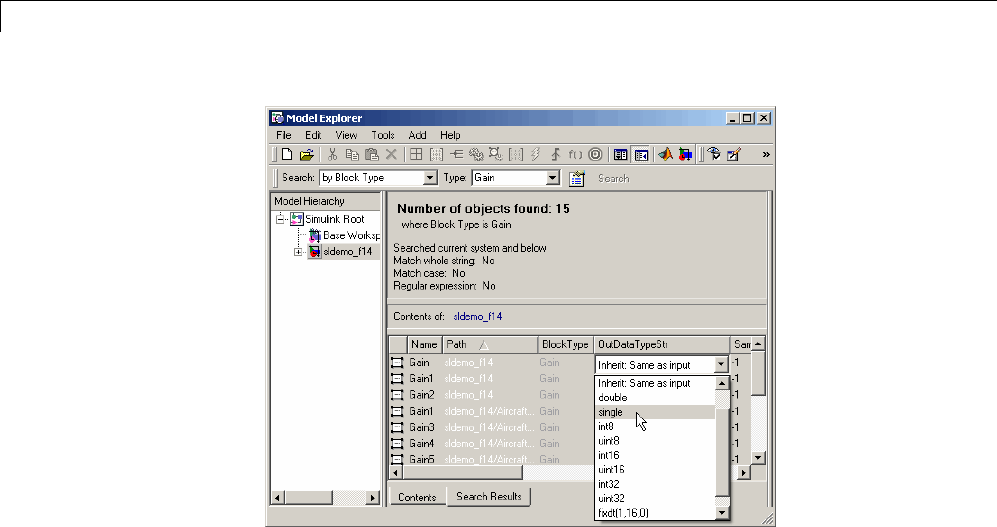
Task: Open the Search 'by Block Type' dropdown
Action: [x=430, y=178]
